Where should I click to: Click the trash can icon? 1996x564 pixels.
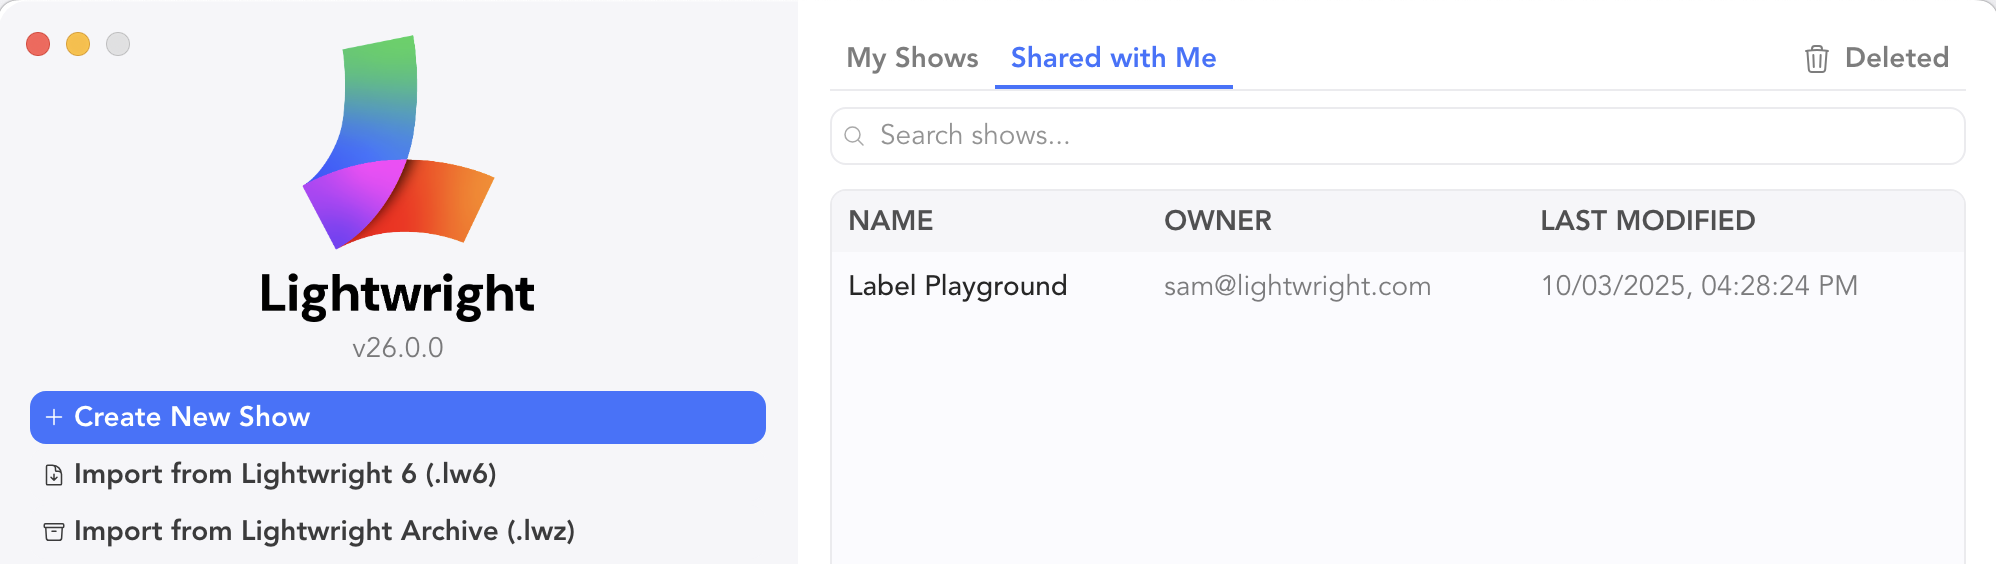pyautogui.click(x=1816, y=59)
